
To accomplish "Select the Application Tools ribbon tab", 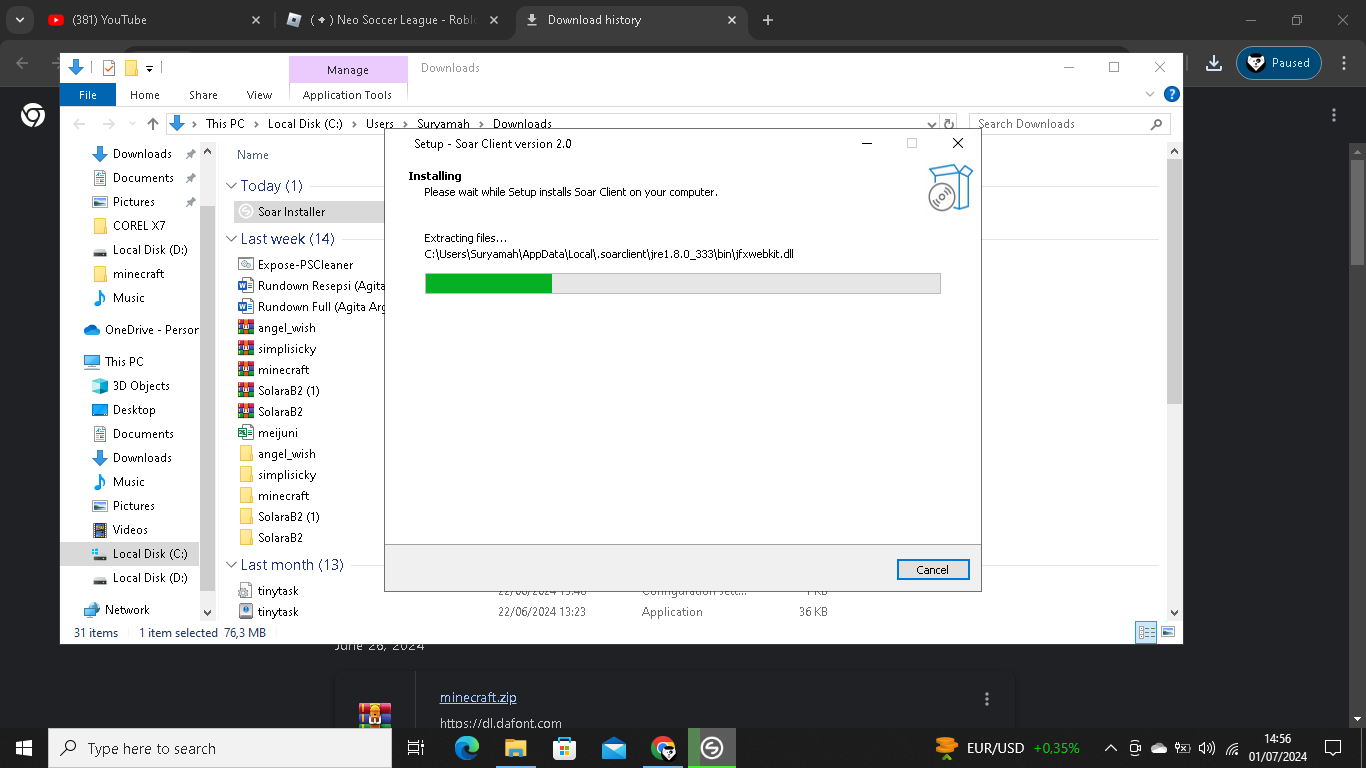I will 347,95.
